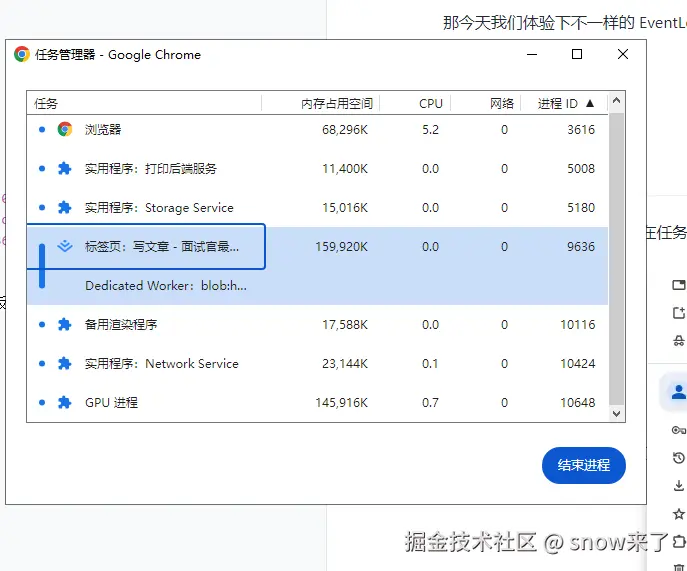Sort by 任务 column header

click(x=144, y=103)
